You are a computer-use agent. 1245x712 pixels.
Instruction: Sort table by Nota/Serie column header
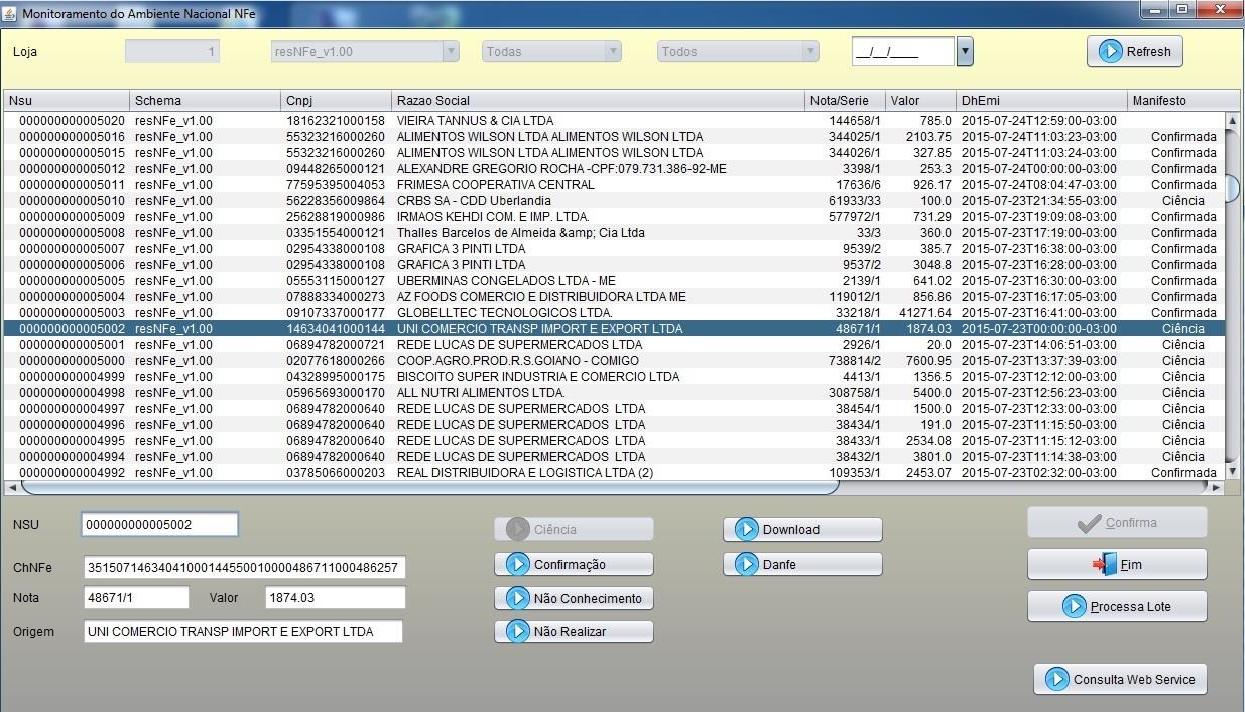[x=845, y=100]
